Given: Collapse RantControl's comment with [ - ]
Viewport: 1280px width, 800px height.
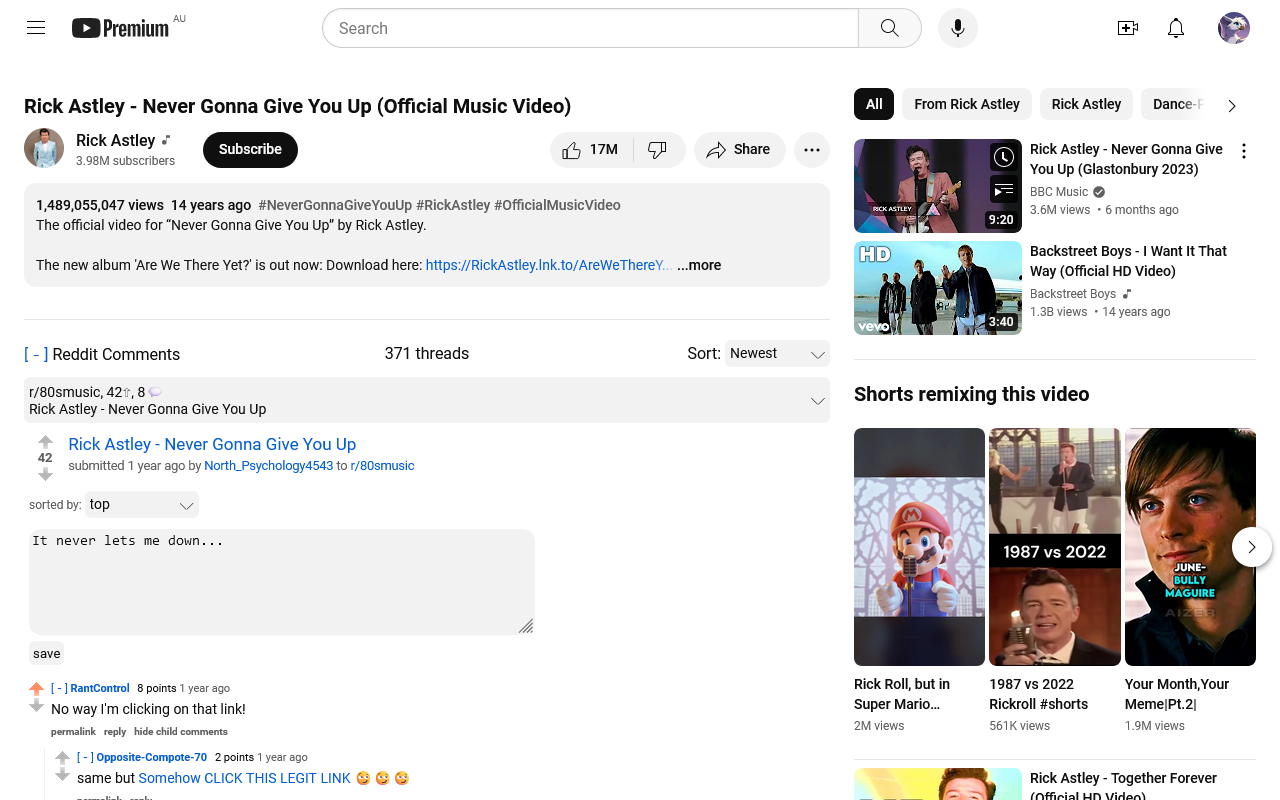Looking at the screenshot, I should click(59, 688).
